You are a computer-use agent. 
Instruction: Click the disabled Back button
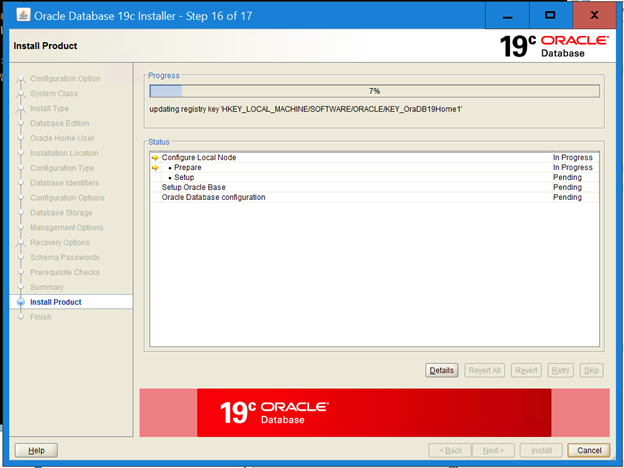coord(450,450)
